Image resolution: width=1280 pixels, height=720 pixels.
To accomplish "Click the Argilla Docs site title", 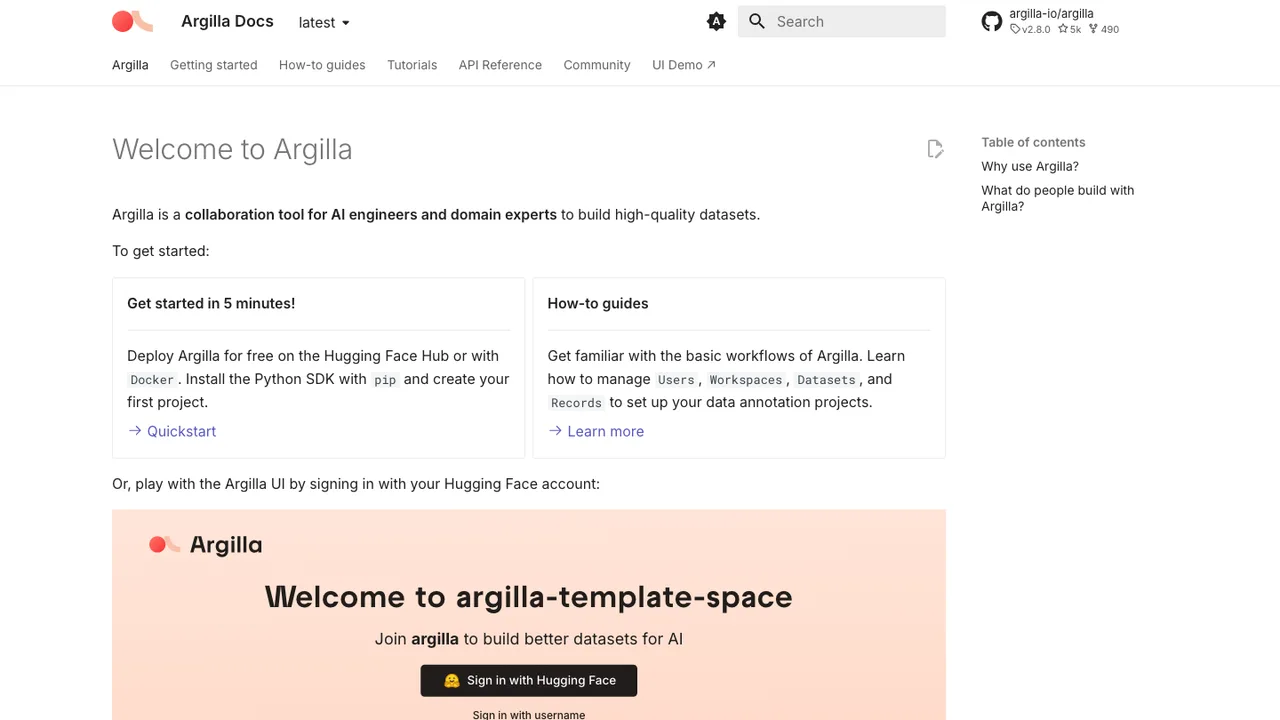I will click(227, 21).
